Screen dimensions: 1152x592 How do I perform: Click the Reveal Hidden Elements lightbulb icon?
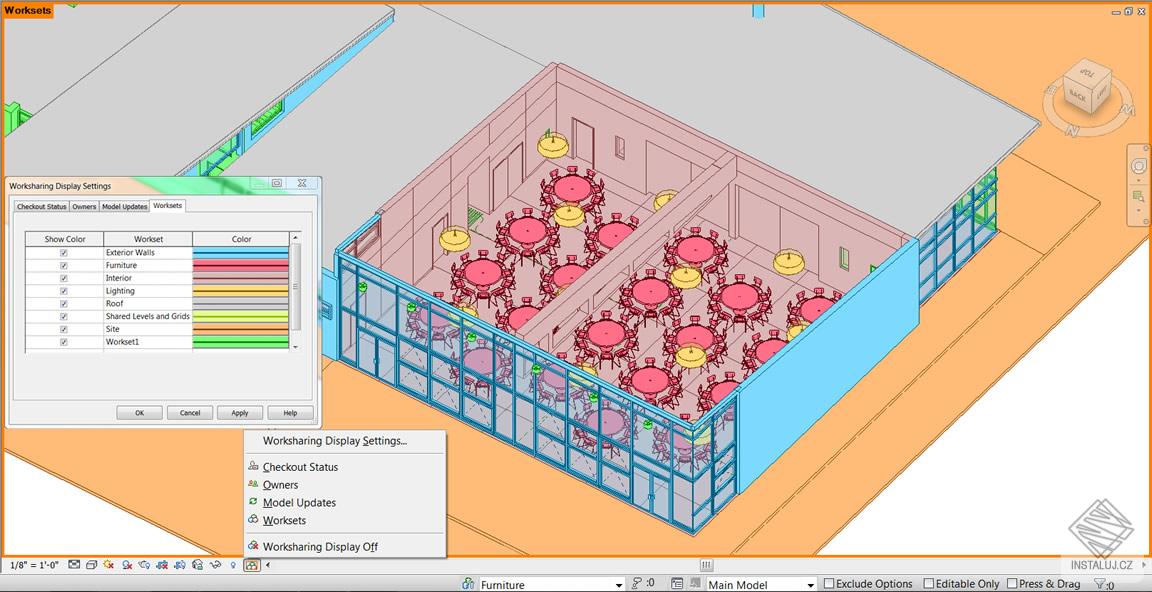(x=234, y=565)
